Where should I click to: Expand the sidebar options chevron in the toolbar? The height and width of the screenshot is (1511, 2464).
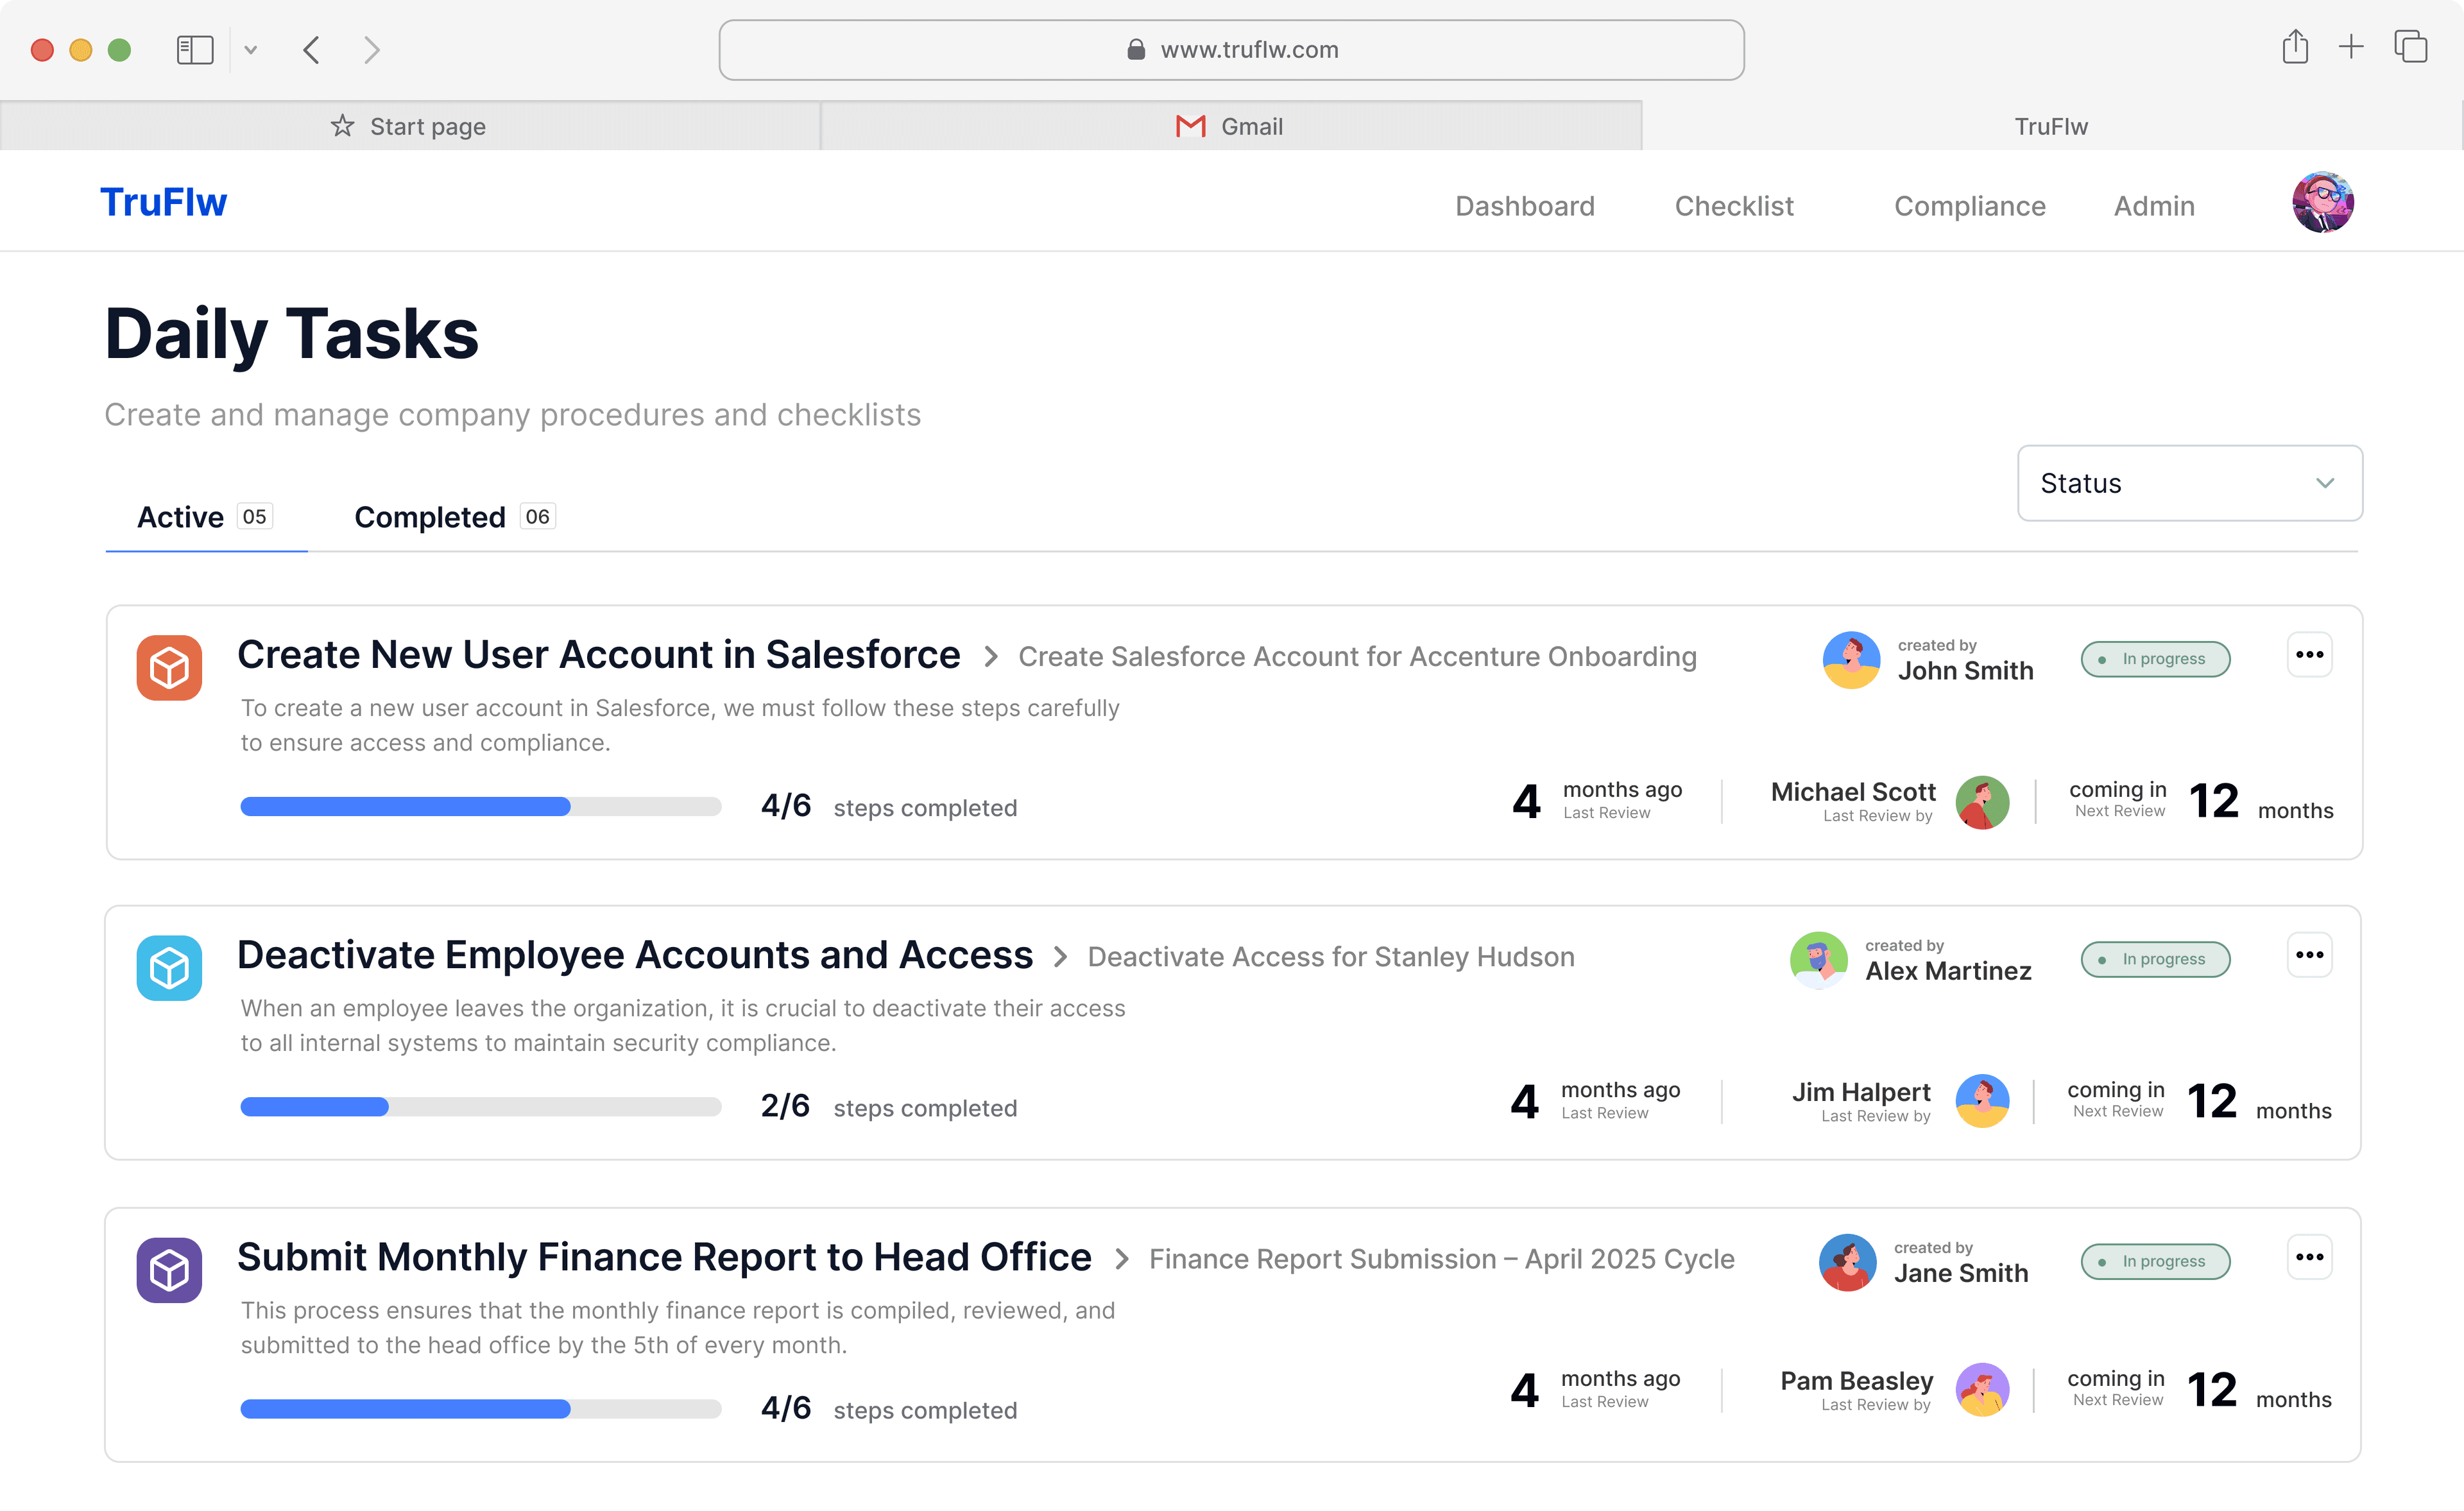(x=251, y=50)
